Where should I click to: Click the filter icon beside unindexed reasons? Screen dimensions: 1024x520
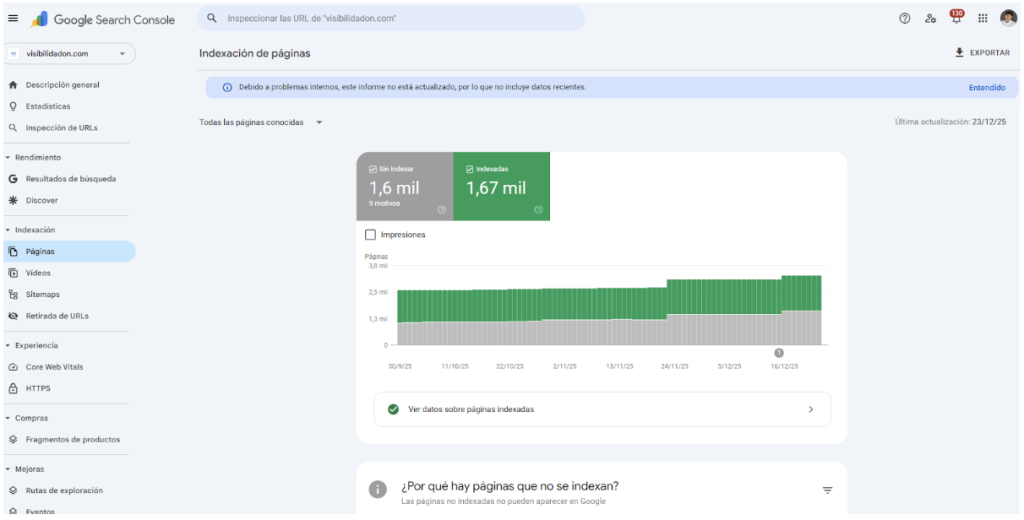(827, 490)
